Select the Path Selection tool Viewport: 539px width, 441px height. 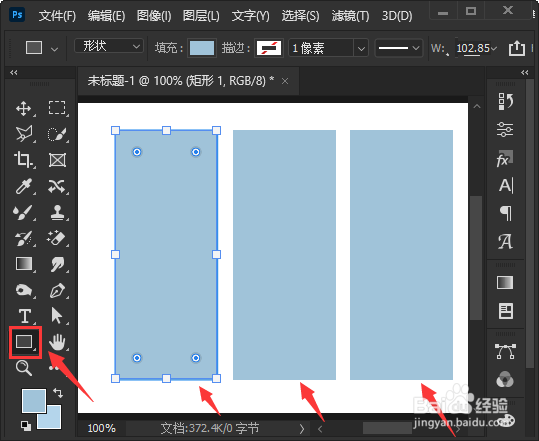(57, 316)
